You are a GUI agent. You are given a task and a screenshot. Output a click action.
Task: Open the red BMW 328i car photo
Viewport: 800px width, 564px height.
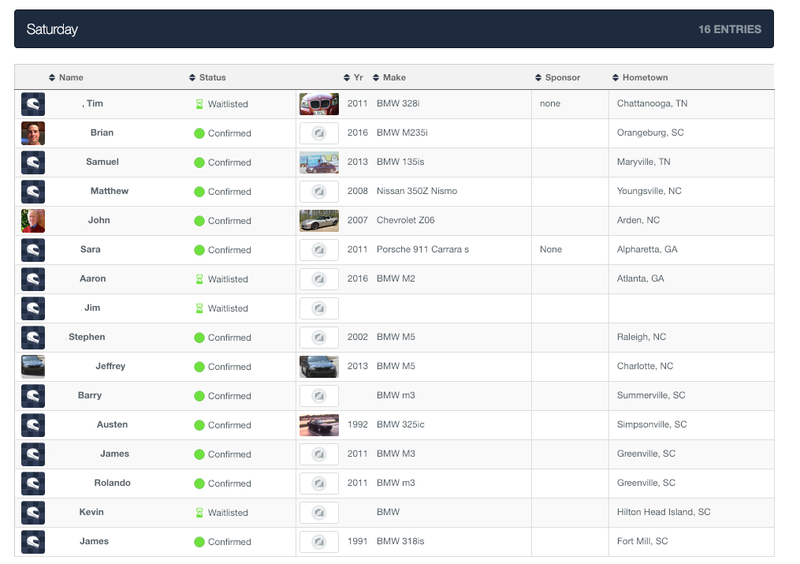(319, 104)
